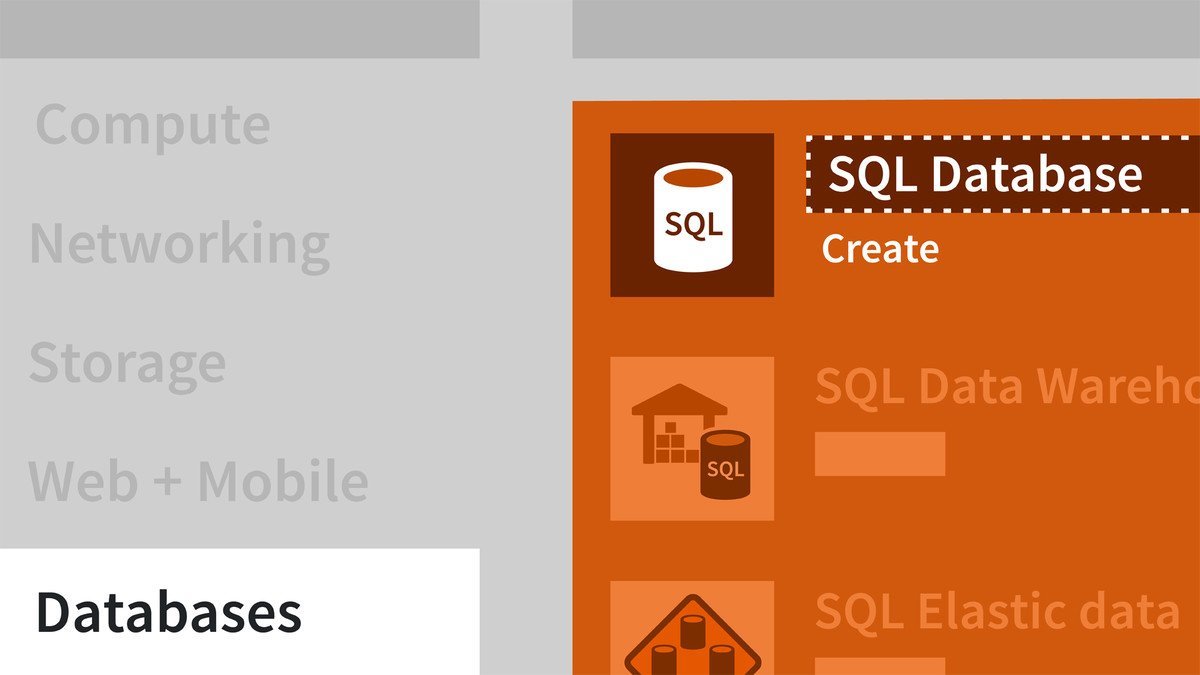Select the highlighted Databases category
The height and width of the screenshot is (675, 1200).
(169, 612)
